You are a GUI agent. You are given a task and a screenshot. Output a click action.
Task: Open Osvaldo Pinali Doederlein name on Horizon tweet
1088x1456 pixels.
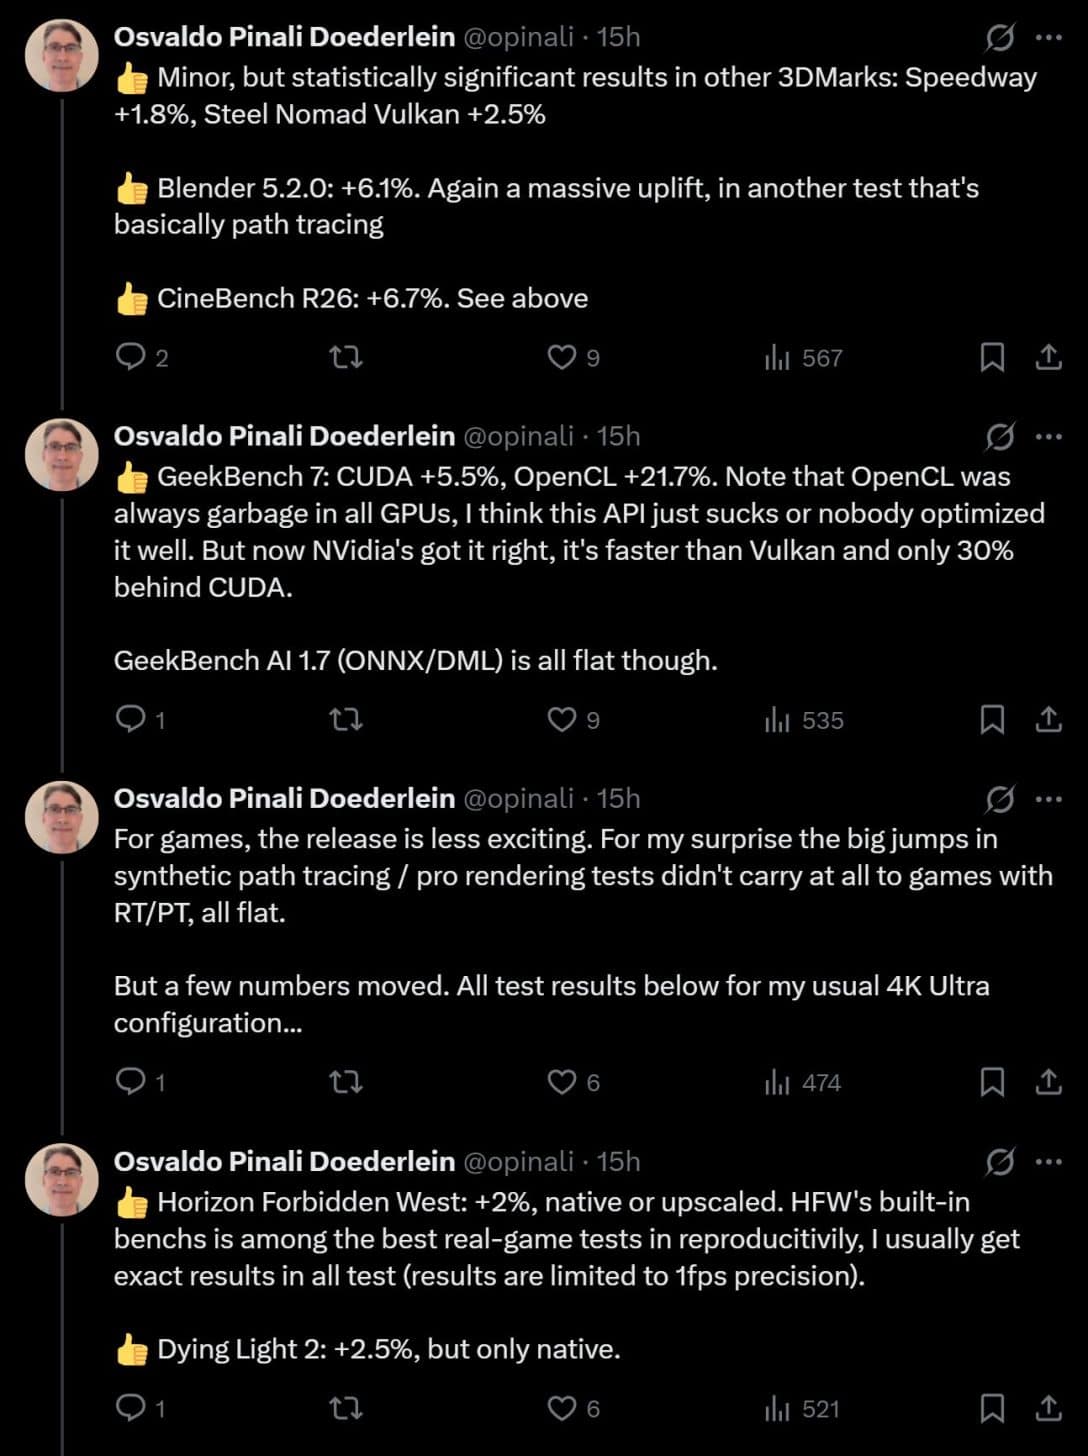pos(284,1161)
